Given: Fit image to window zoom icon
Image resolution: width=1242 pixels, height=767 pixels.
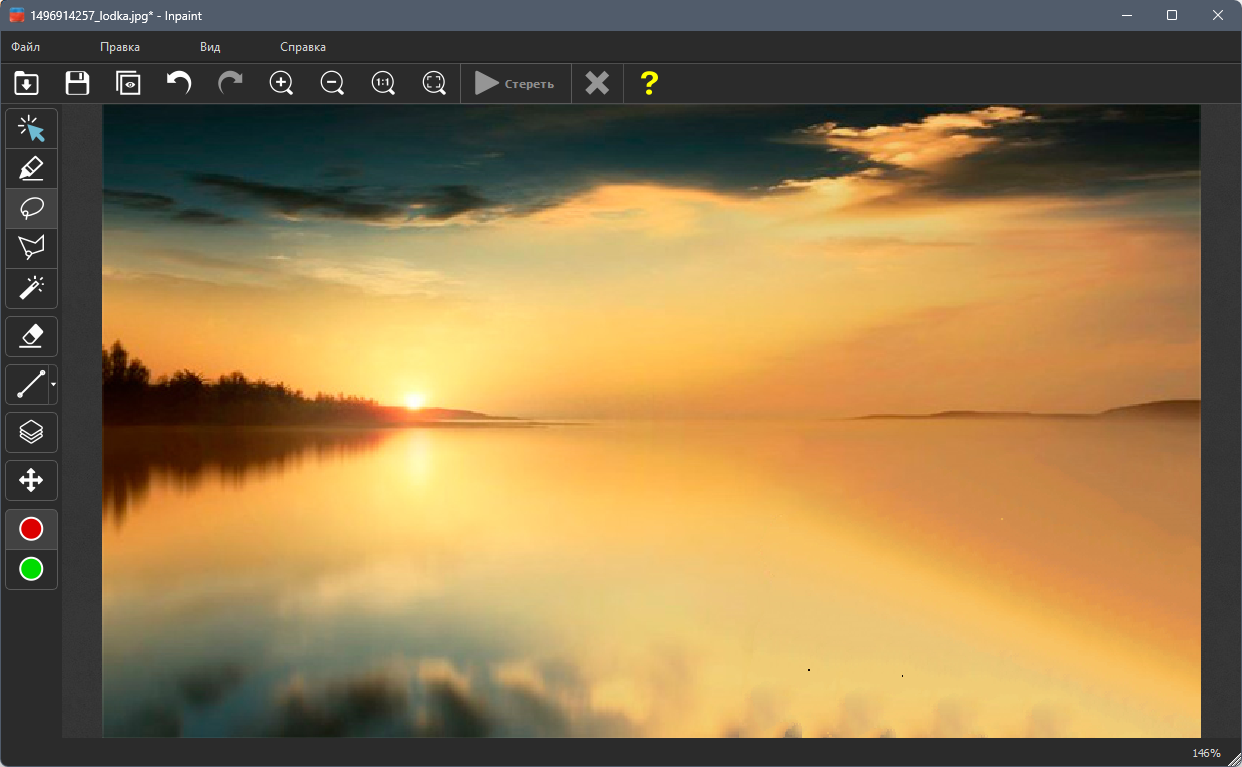Looking at the screenshot, I should coord(434,83).
